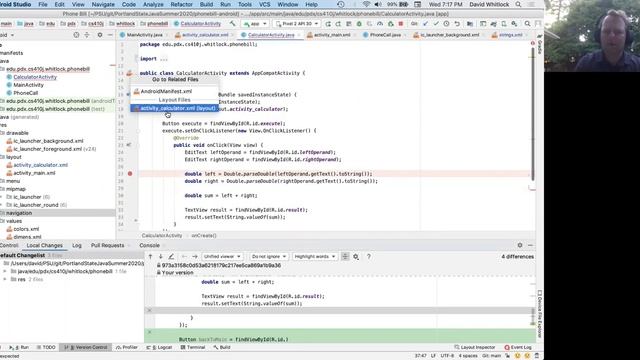640x360 pixels.
Task: Click the Make Project hammer icon
Action: [x=233, y=24]
